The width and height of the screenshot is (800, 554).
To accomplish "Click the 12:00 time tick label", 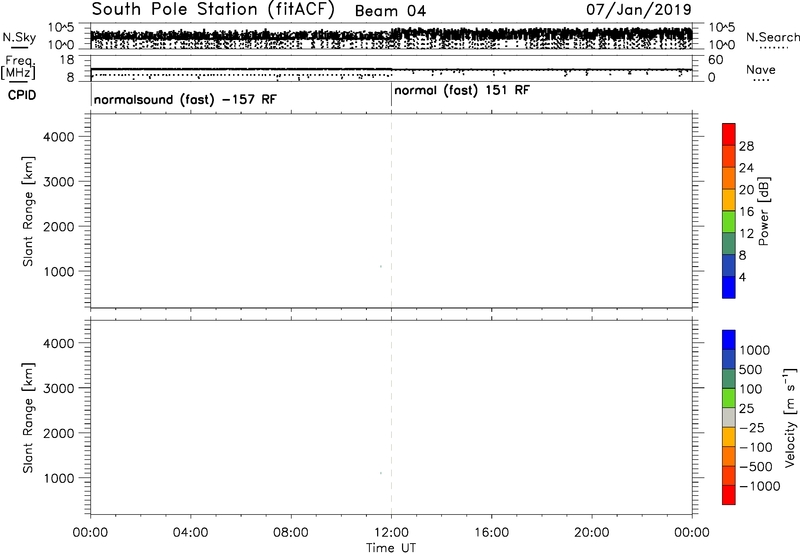I will pos(391,533).
